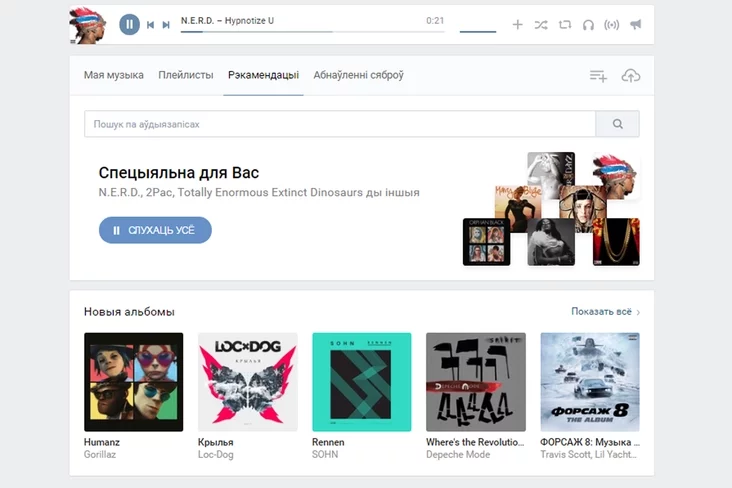Click the megaphone share icon
Image resolution: width=732 pixels, height=488 pixels.
[x=635, y=24]
